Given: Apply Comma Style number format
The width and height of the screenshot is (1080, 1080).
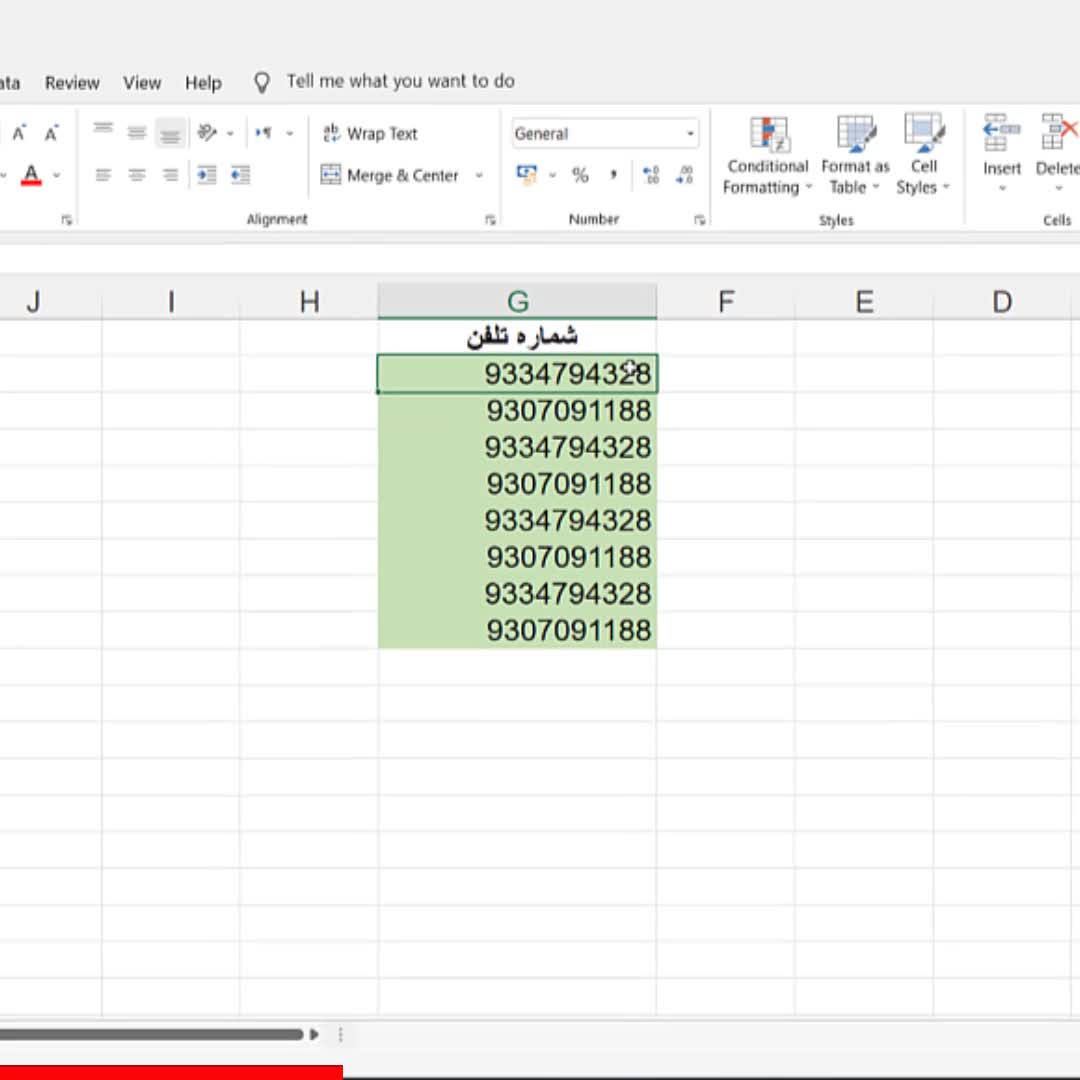Looking at the screenshot, I should click(x=613, y=176).
